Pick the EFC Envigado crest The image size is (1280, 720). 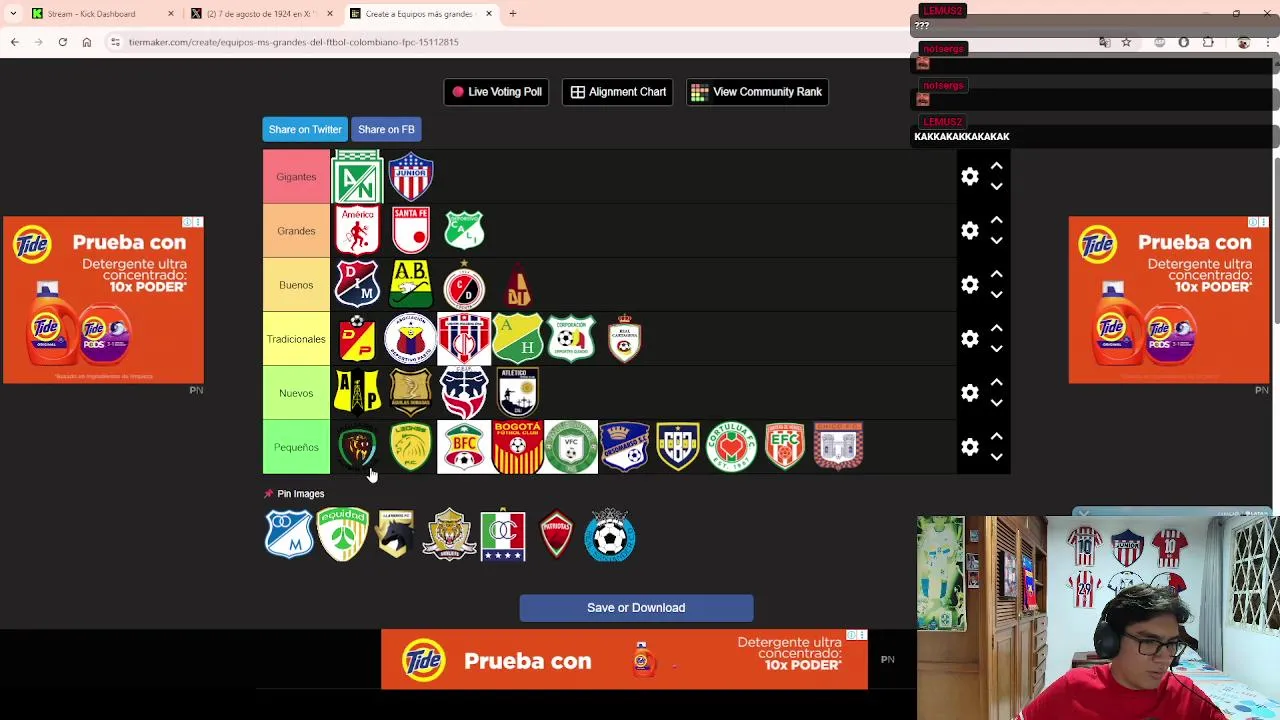(785, 447)
